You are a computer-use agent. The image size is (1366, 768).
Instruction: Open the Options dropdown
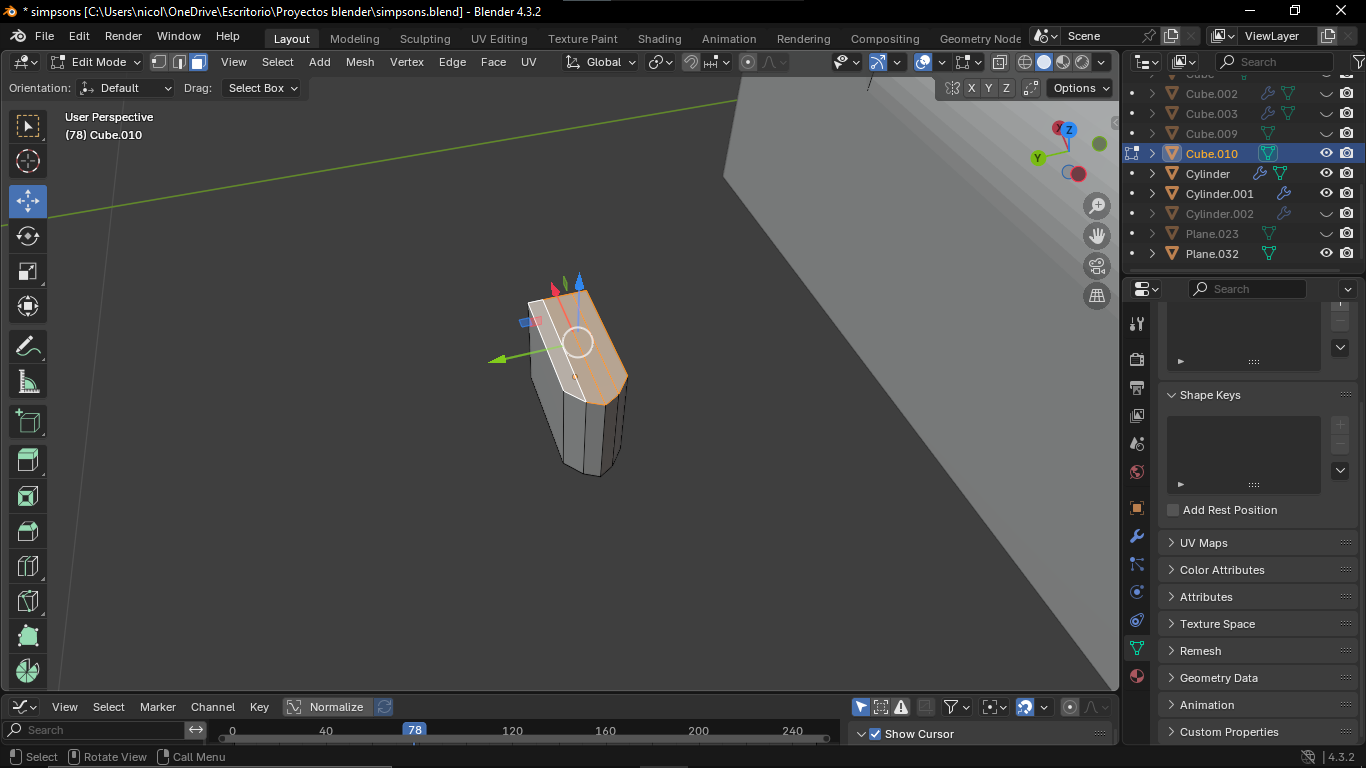[x=1080, y=88]
